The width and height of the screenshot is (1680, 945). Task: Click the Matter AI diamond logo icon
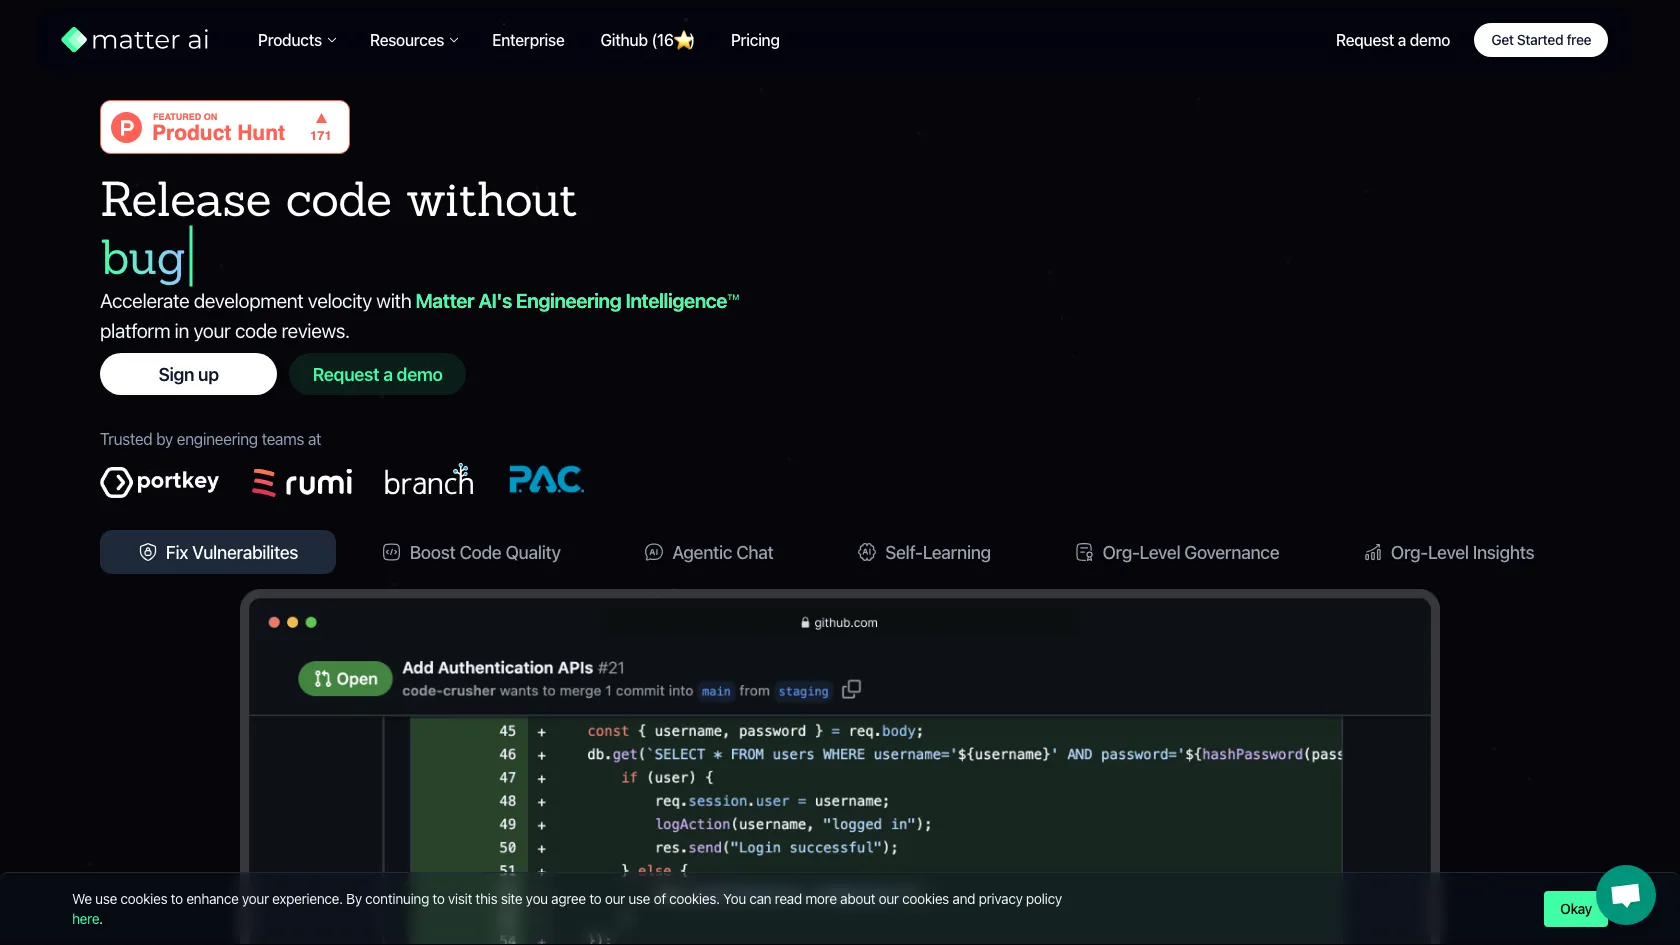74,40
